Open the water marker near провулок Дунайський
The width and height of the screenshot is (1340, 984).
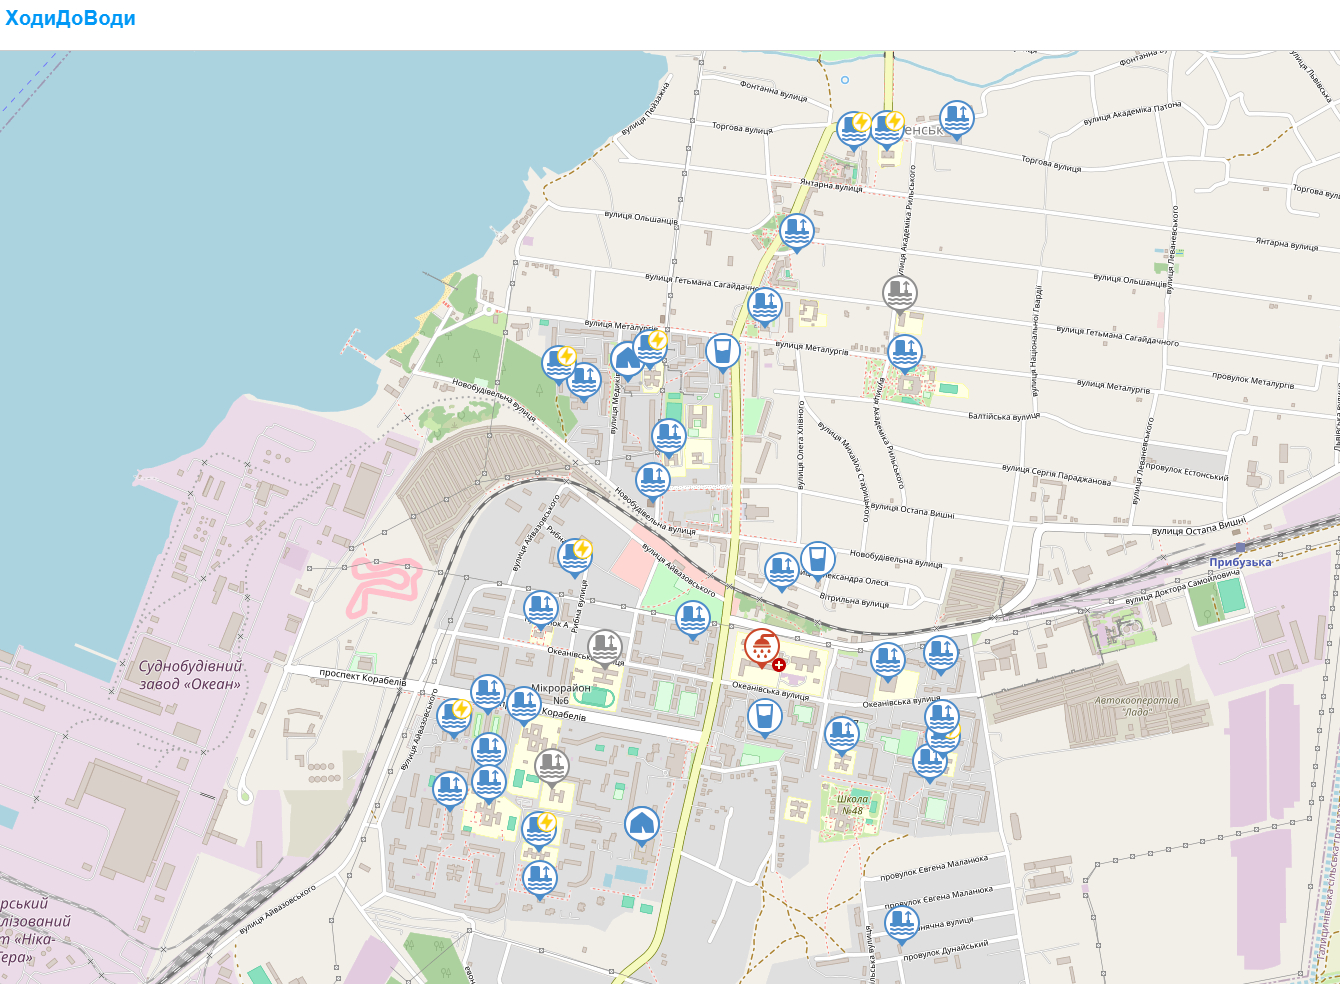[x=901, y=924]
